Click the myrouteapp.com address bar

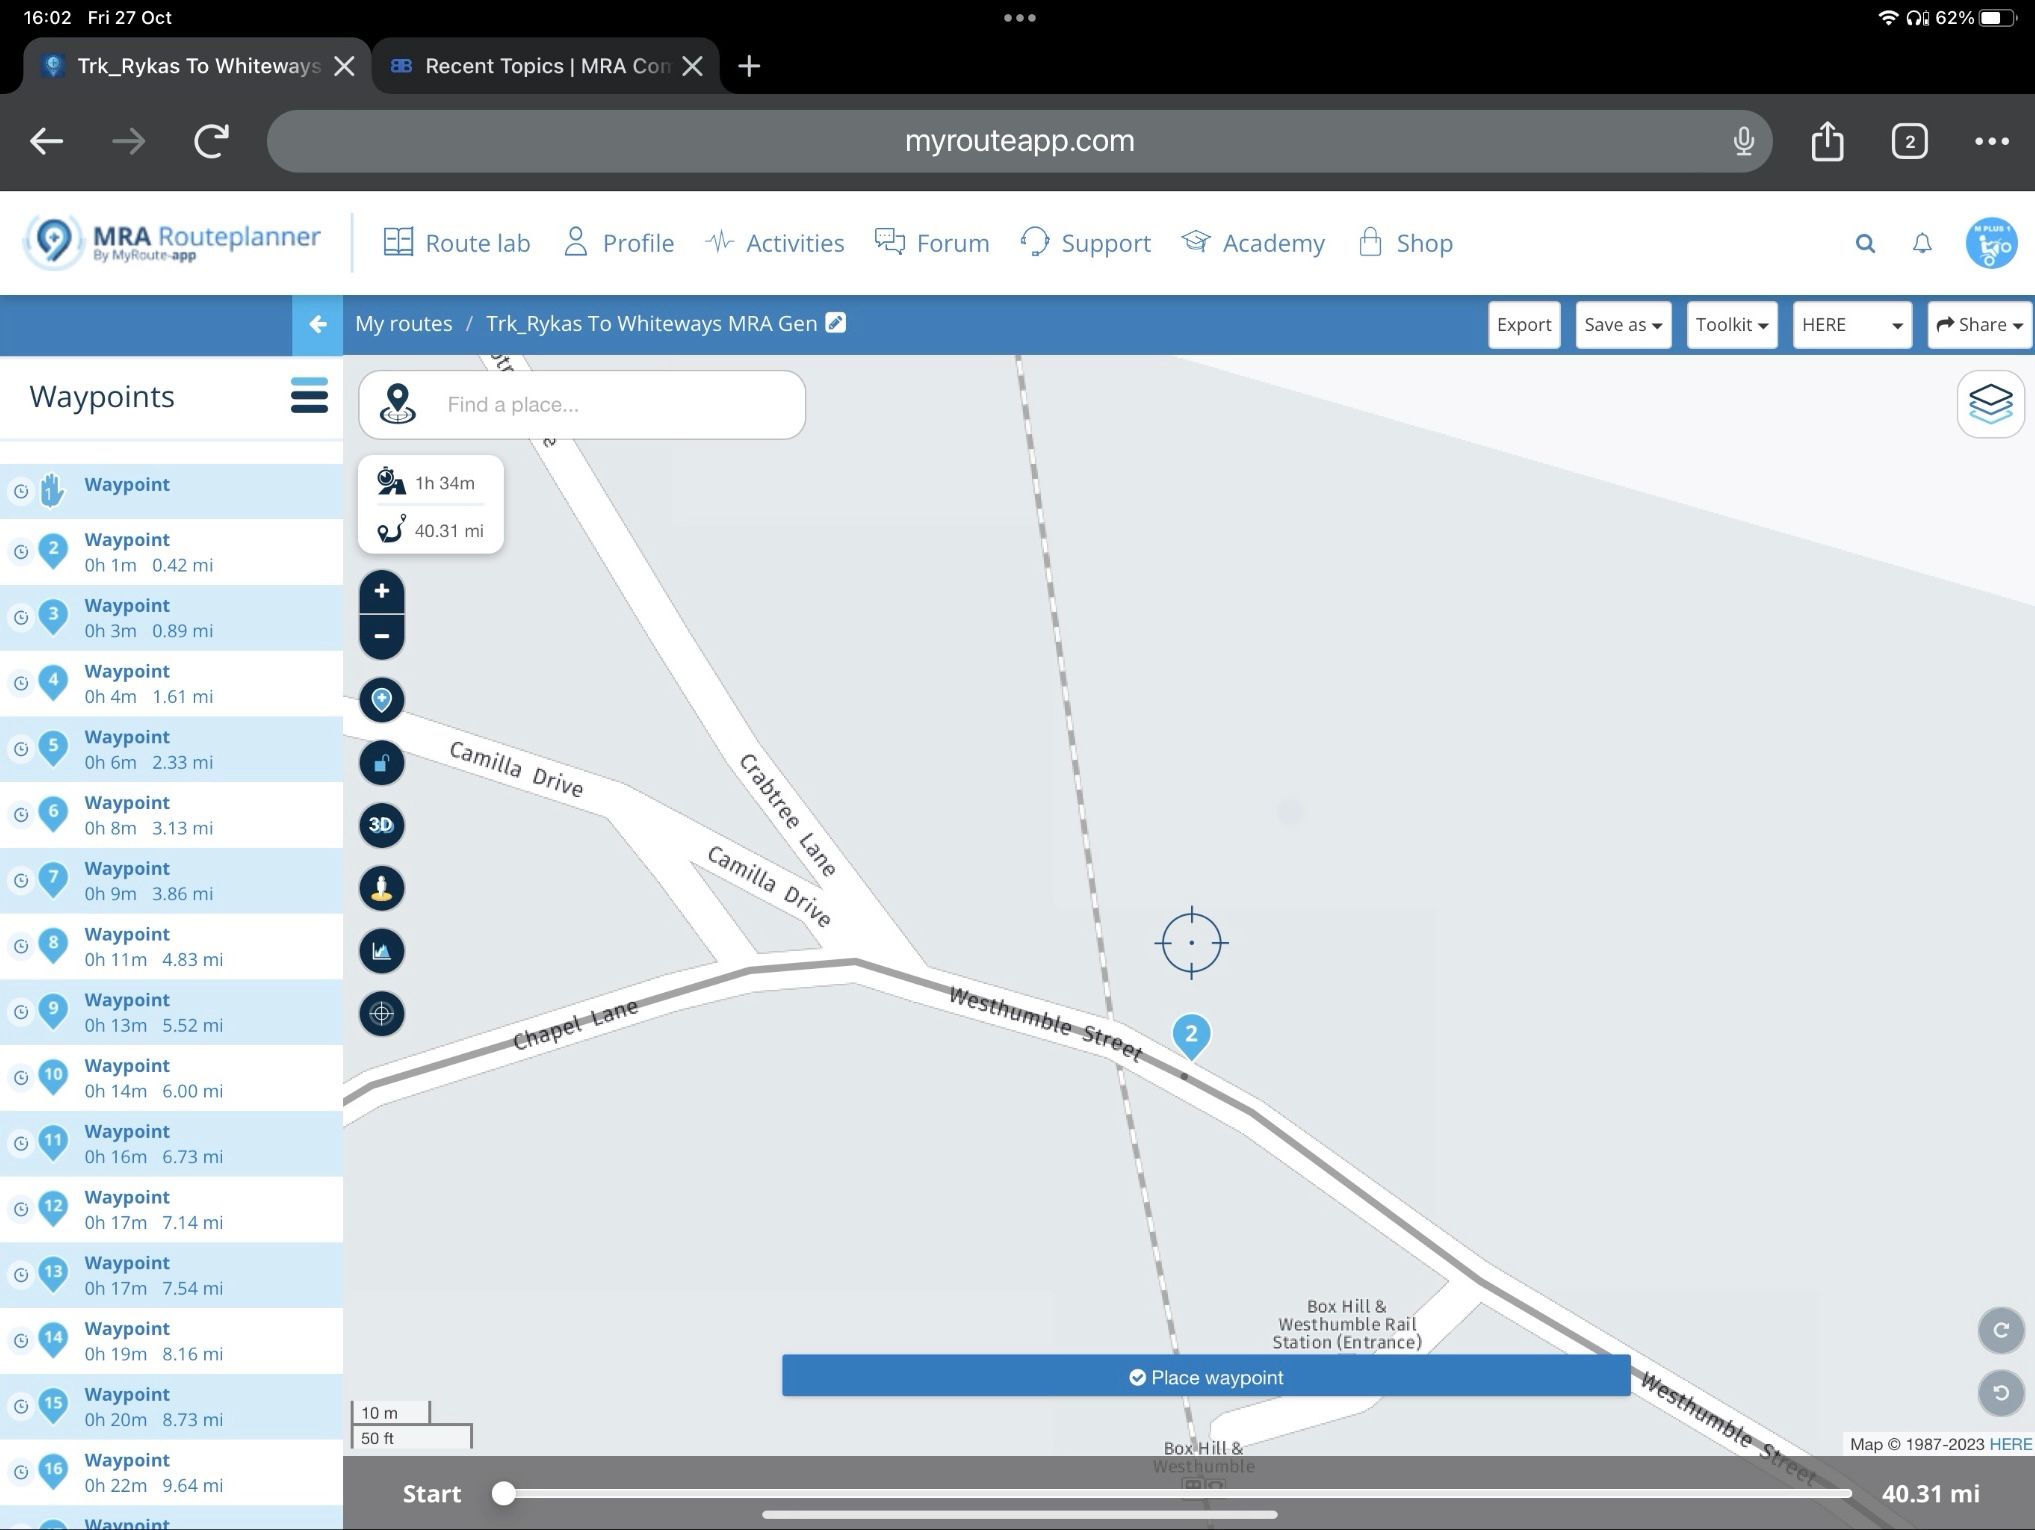pyautogui.click(x=1019, y=141)
